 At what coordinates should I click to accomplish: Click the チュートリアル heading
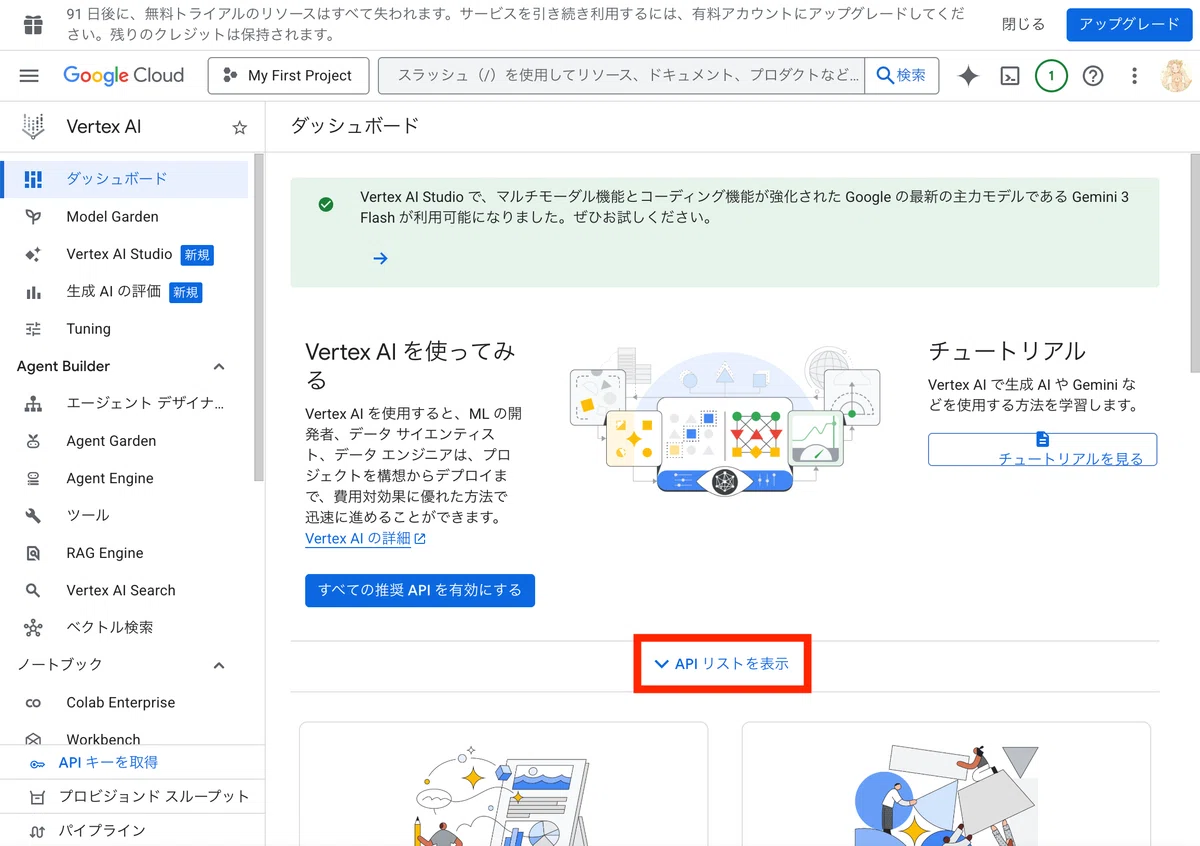coord(1007,351)
